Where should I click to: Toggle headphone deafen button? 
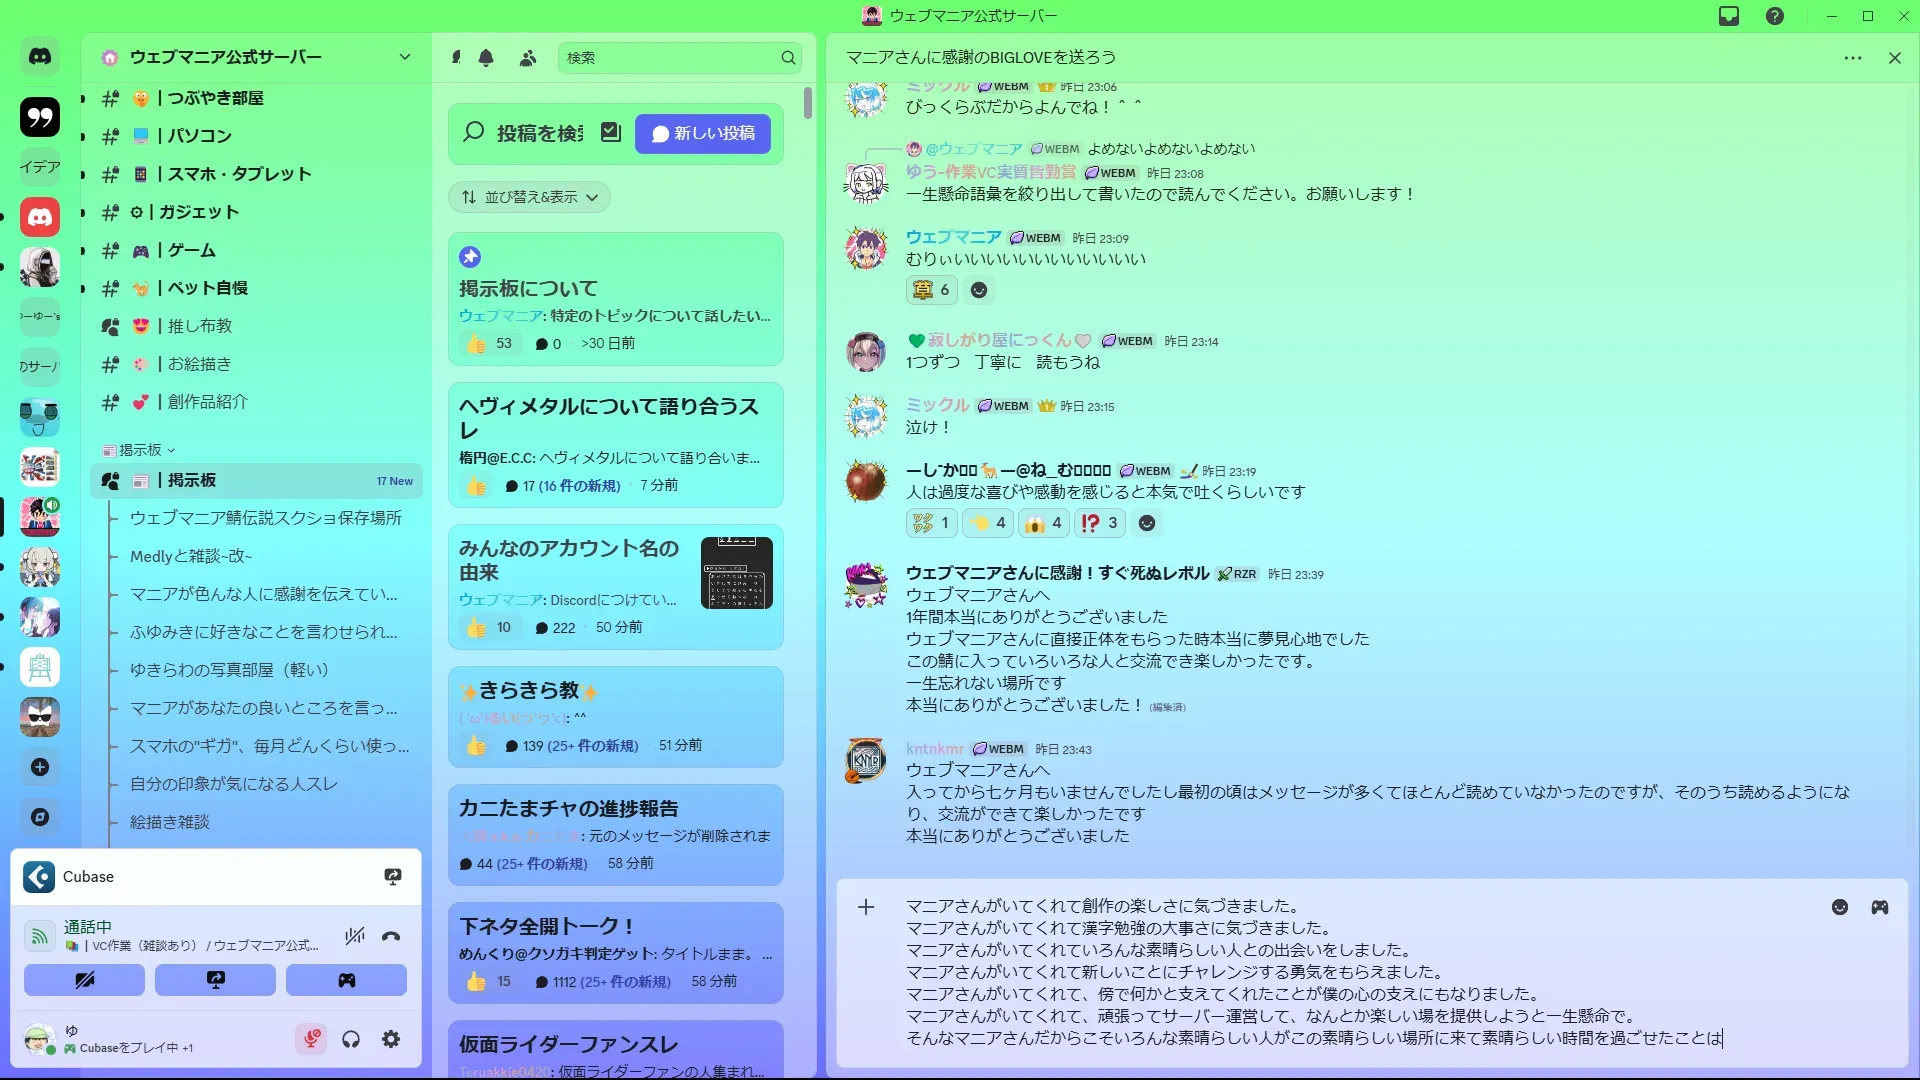351,1039
